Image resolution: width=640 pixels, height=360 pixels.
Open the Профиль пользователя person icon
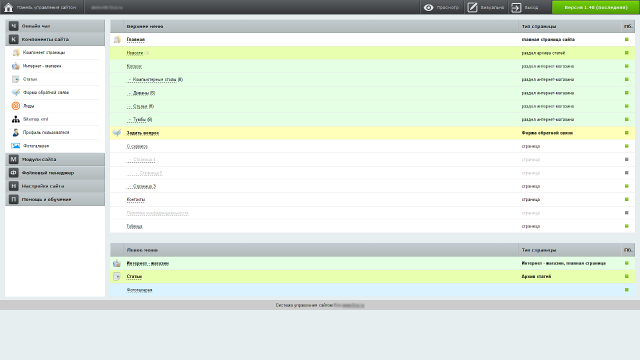tap(16, 132)
